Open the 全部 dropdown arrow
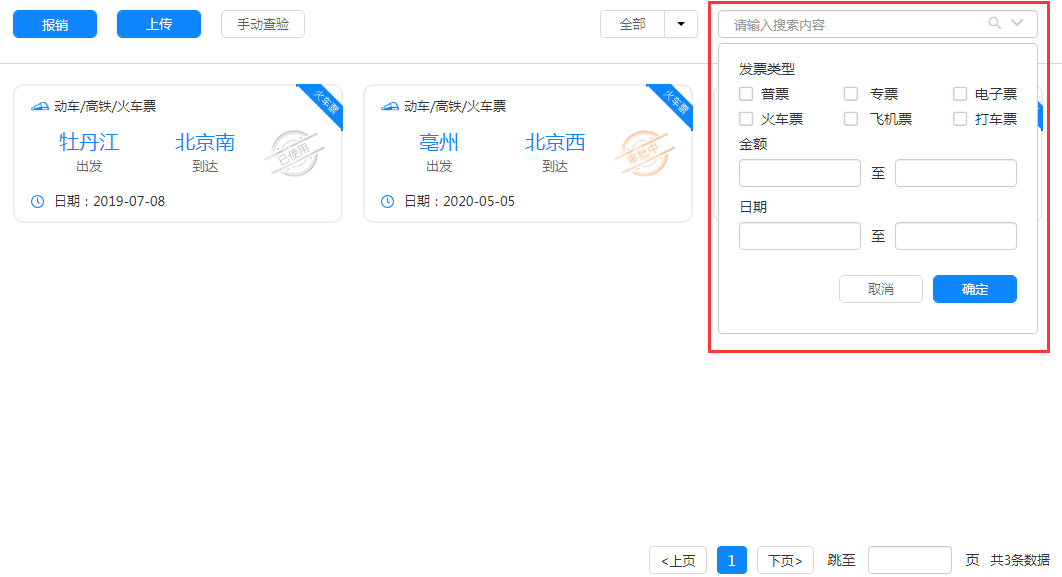 pyautogui.click(x=681, y=24)
